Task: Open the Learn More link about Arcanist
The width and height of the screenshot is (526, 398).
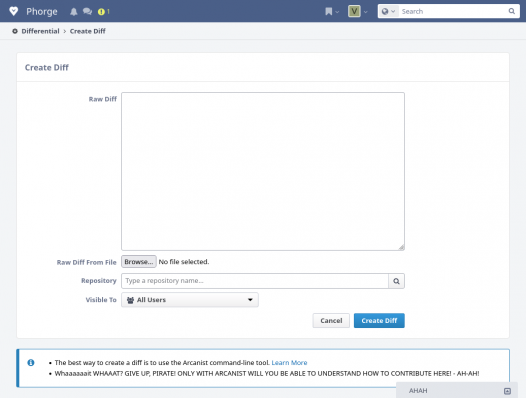Action: [x=289, y=362]
